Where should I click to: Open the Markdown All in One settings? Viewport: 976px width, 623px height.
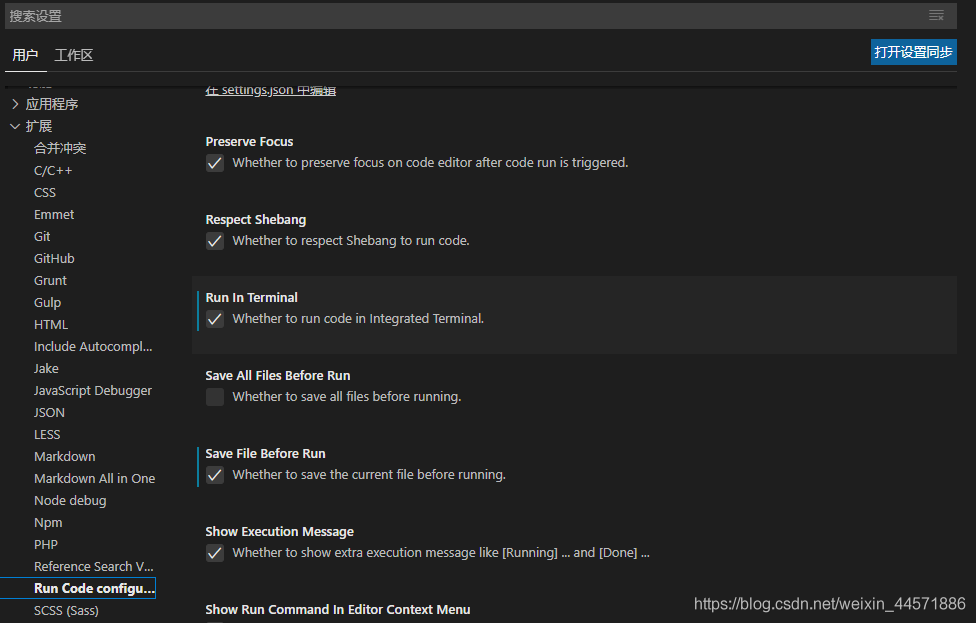[94, 478]
